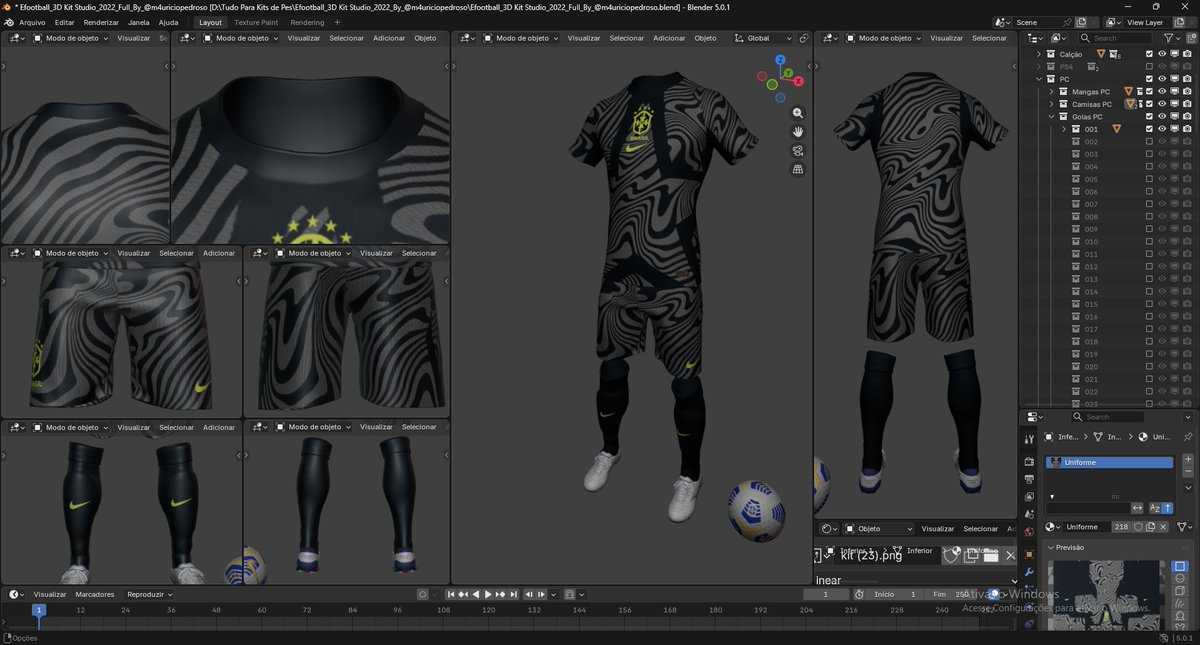Toggle fake user shield for Uniforme material
This screenshot has height=645, width=1200.
(1138, 527)
